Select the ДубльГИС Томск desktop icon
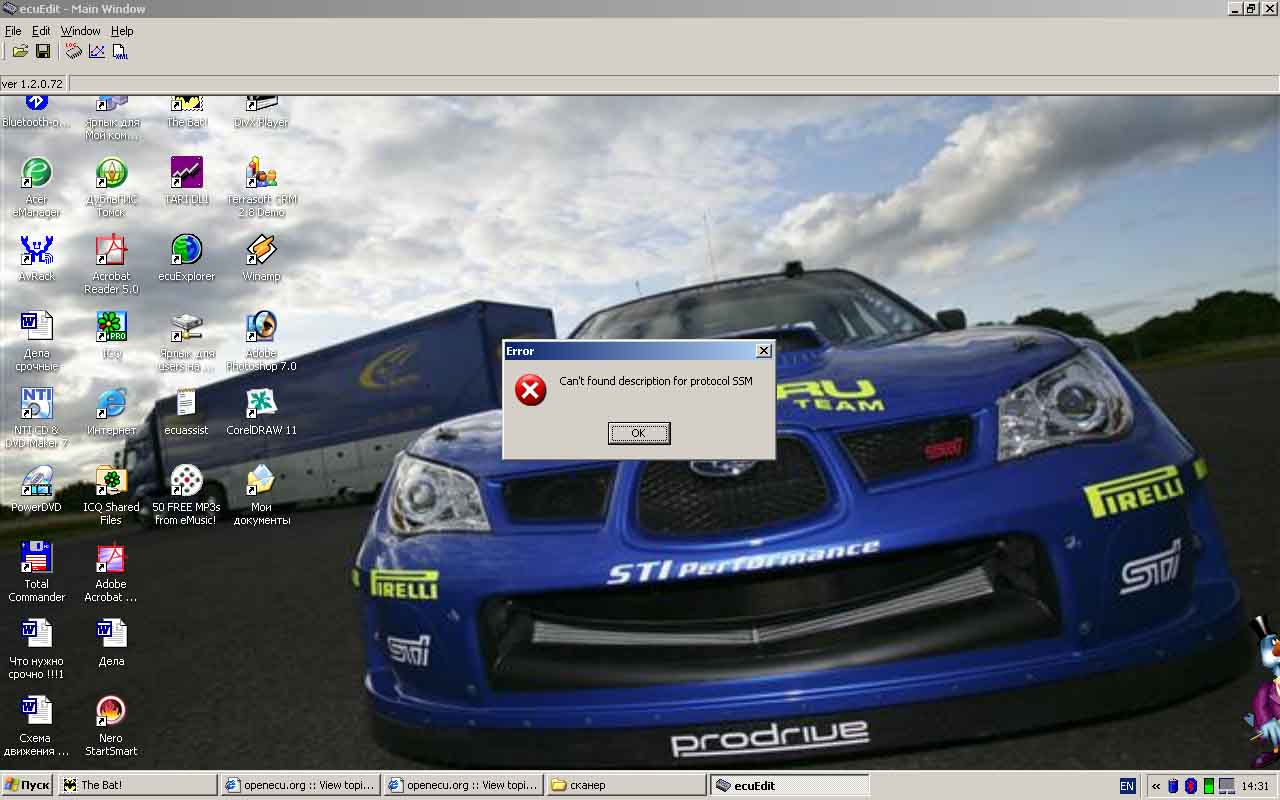Viewport: 1280px width, 800px height. click(x=111, y=187)
